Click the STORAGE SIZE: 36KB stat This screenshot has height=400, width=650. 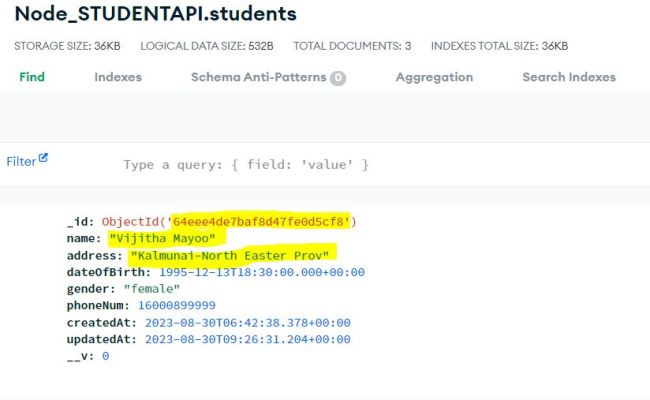click(67, 46)
